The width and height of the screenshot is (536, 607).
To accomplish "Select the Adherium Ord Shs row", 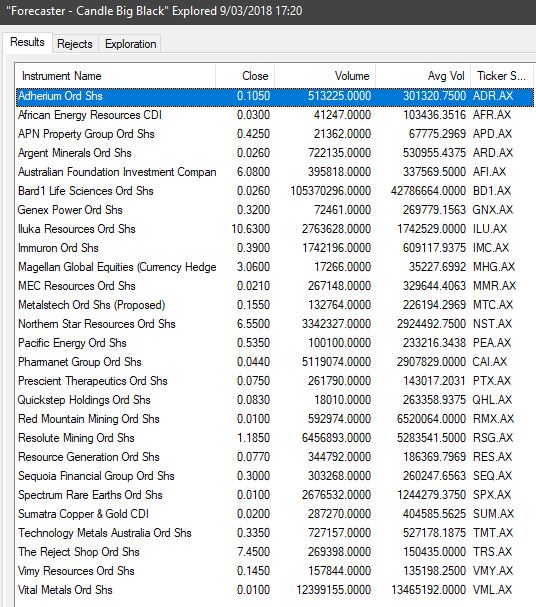I will 275,96.
